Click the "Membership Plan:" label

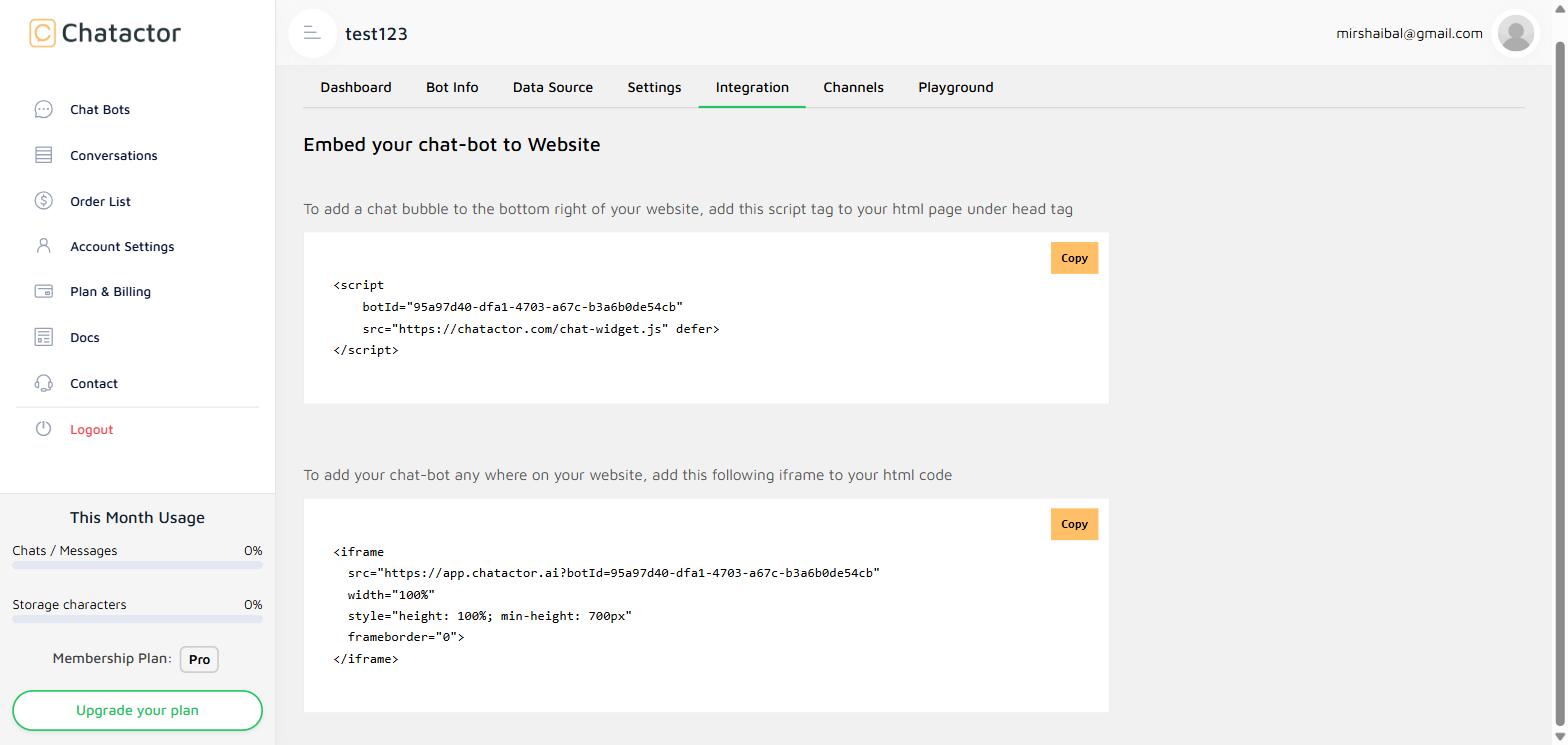coord(112,659)
